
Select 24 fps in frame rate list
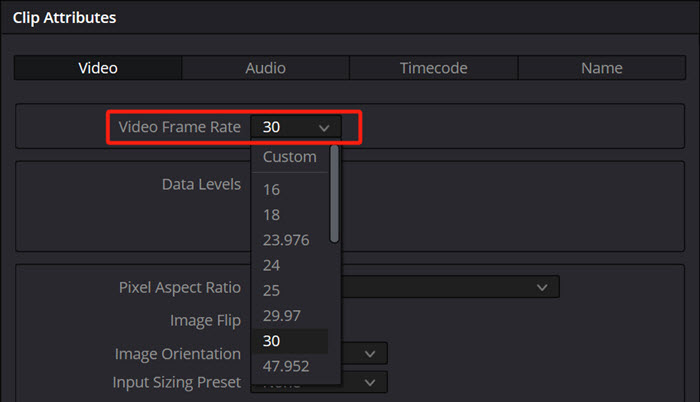tap(290, 265)
